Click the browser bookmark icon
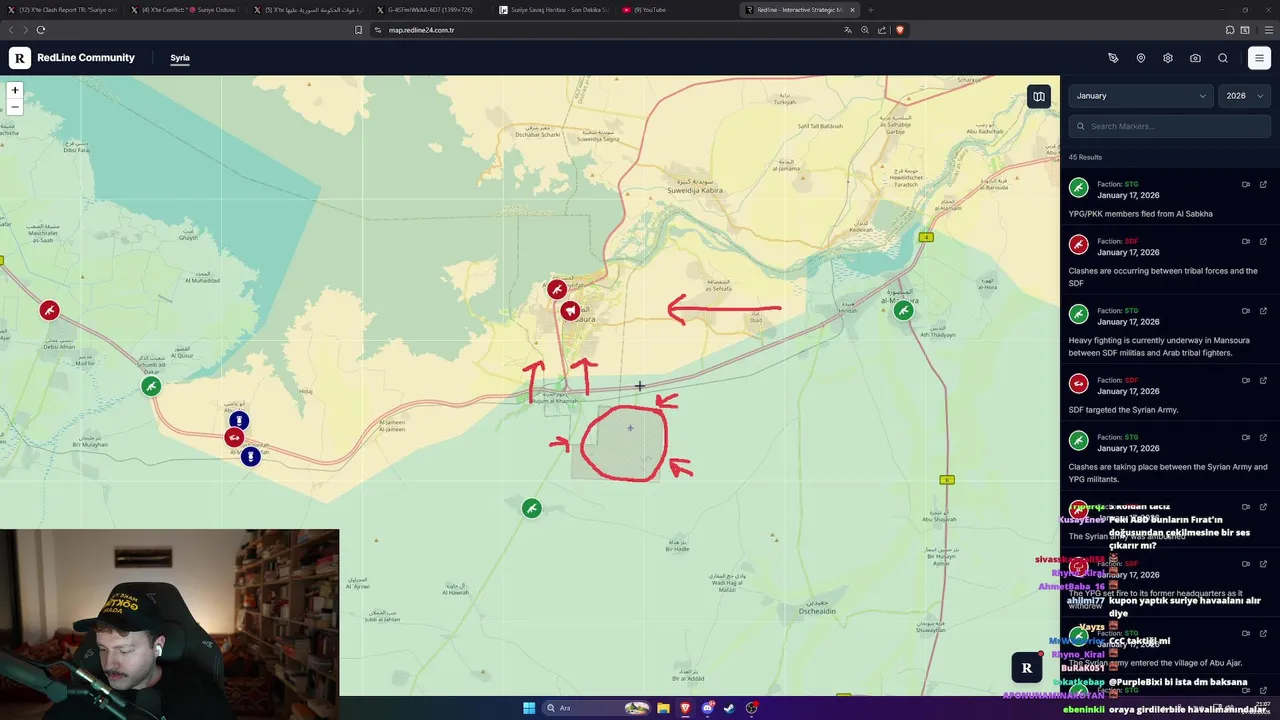1280x720 pixels. (358, 30)
